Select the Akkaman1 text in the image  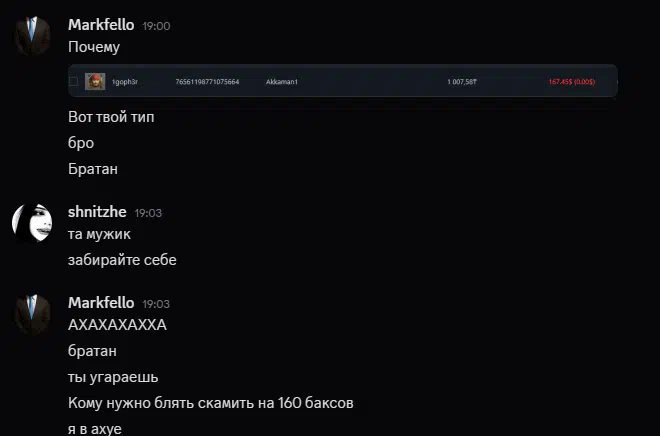(x=282, y=82)
